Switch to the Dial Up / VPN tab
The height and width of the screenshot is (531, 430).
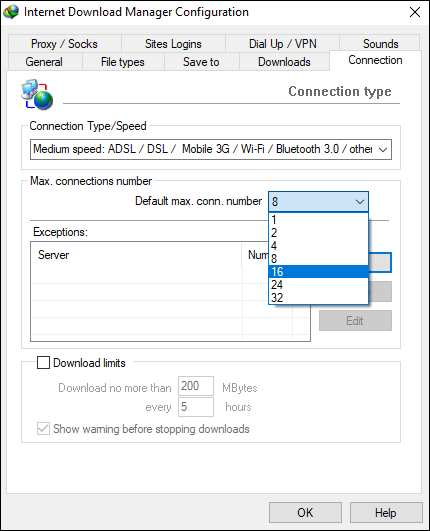point(283,44)
